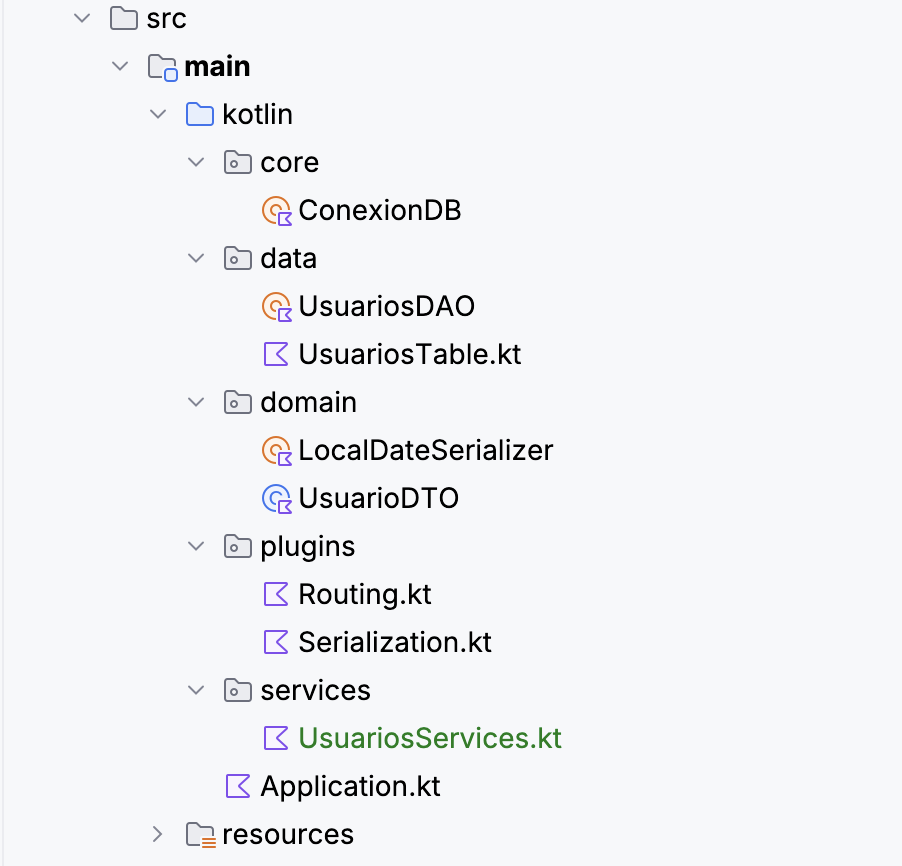Image resolution: width=902 pixels, height=866 pixels.
Task: Collapse the data package chevron
Action: point(196,258)
